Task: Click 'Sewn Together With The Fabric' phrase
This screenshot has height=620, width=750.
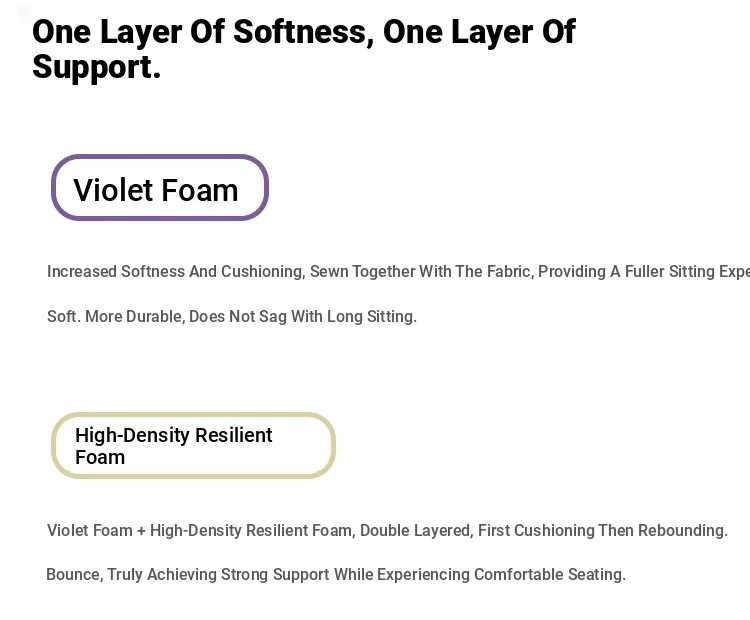Action: [x=420, y=272]
